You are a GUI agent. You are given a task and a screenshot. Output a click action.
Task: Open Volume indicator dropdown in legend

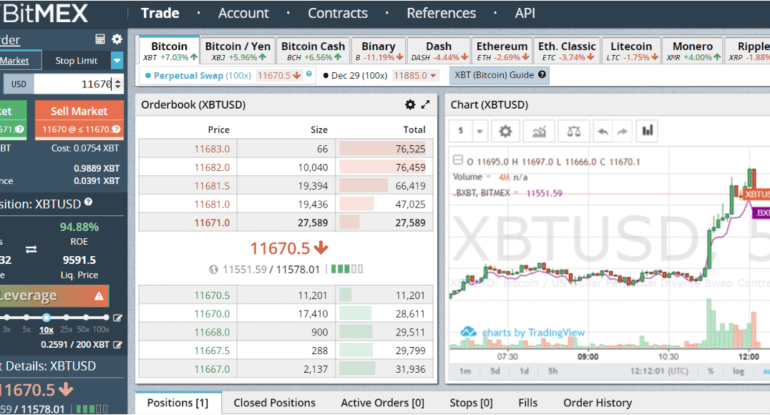click(489, 176)
